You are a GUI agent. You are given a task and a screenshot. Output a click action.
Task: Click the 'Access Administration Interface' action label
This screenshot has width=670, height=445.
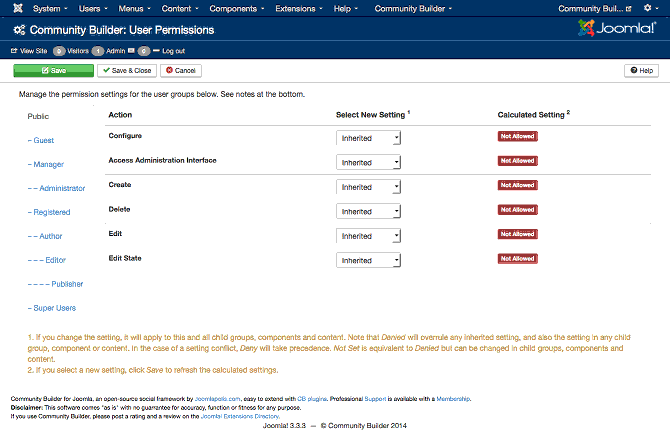point(162,160)
